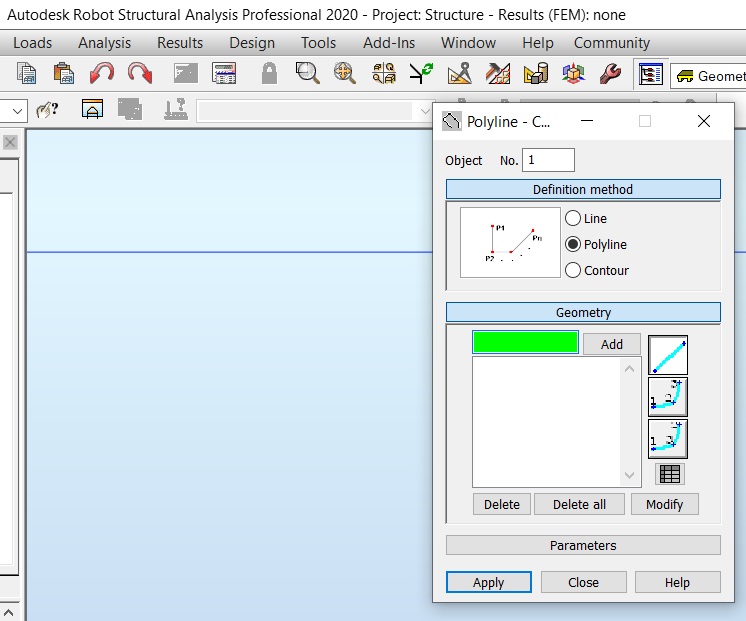
Task: Minimize the Polyline dialog
Action: coord(587,121)
